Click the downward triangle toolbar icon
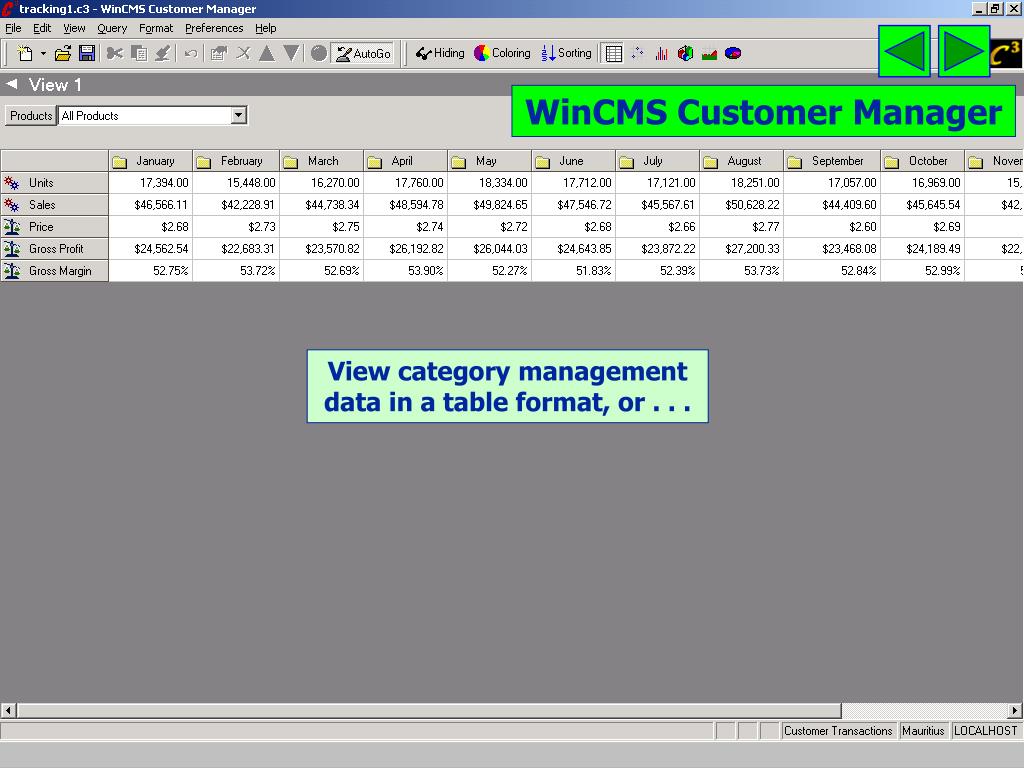Image resolution: width=1024 pixels, height=768 pixels. (x=291, y=54)
